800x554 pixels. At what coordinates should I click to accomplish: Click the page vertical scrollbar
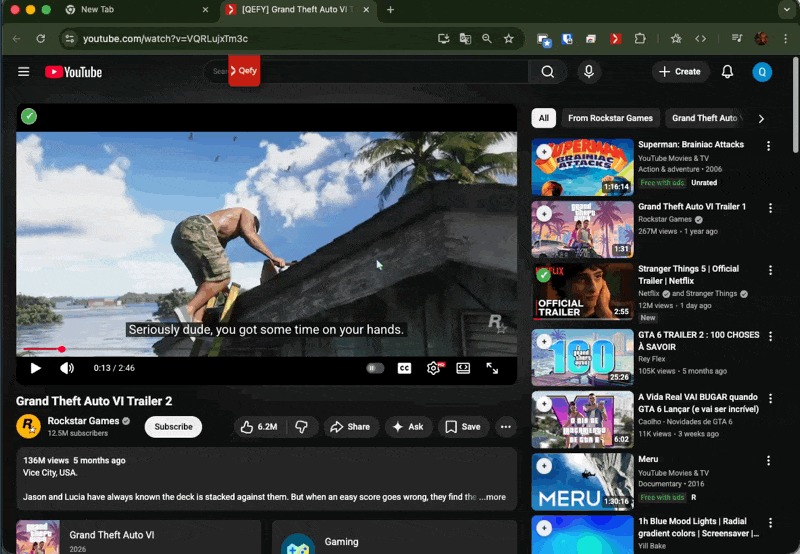(795, 105)
